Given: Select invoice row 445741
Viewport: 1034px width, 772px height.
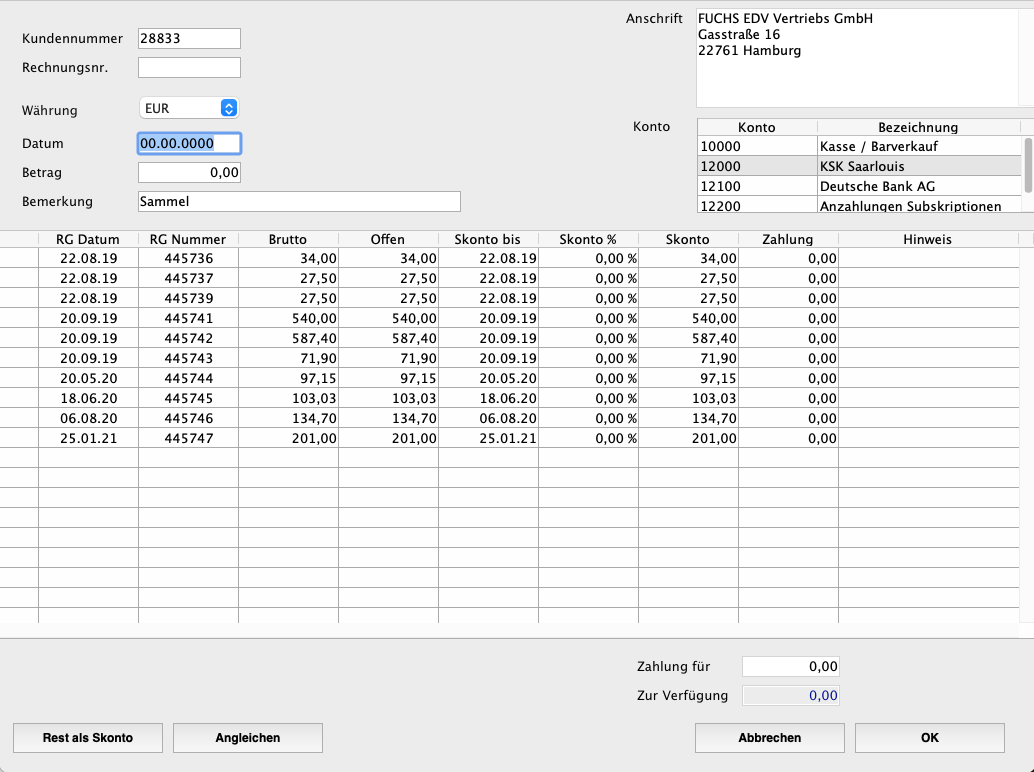Looking at the screenshot, I should (188, 318).
